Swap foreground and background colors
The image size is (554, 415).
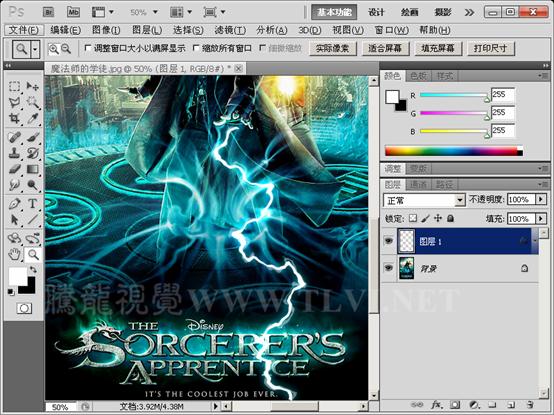(x=33, y=270)
